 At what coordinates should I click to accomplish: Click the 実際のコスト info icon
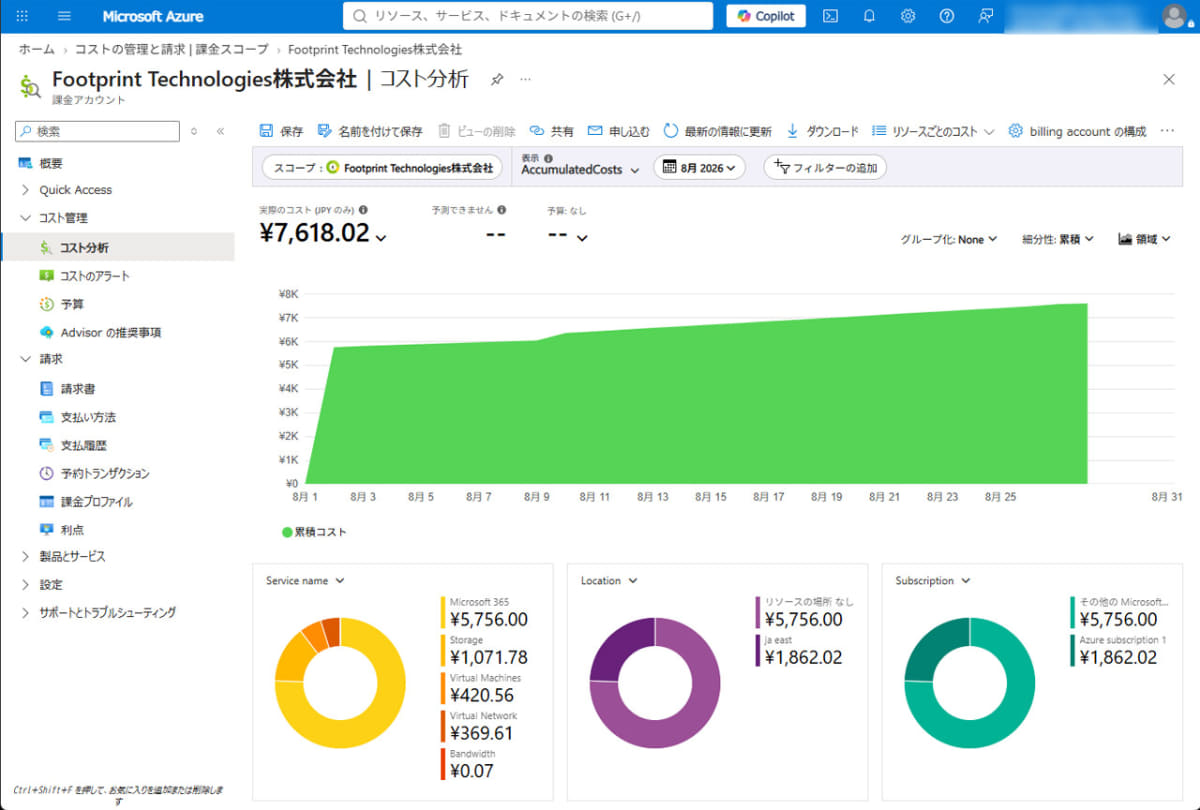[363, 210]
